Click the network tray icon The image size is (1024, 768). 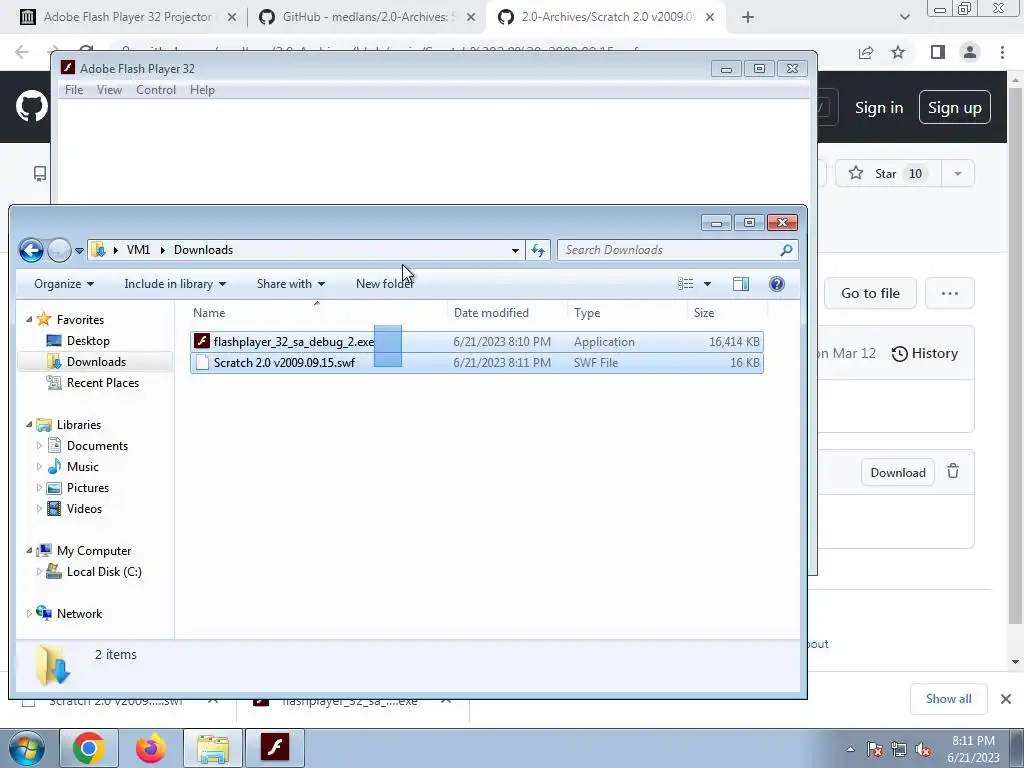pyautogui.click(x=899, y=750)
